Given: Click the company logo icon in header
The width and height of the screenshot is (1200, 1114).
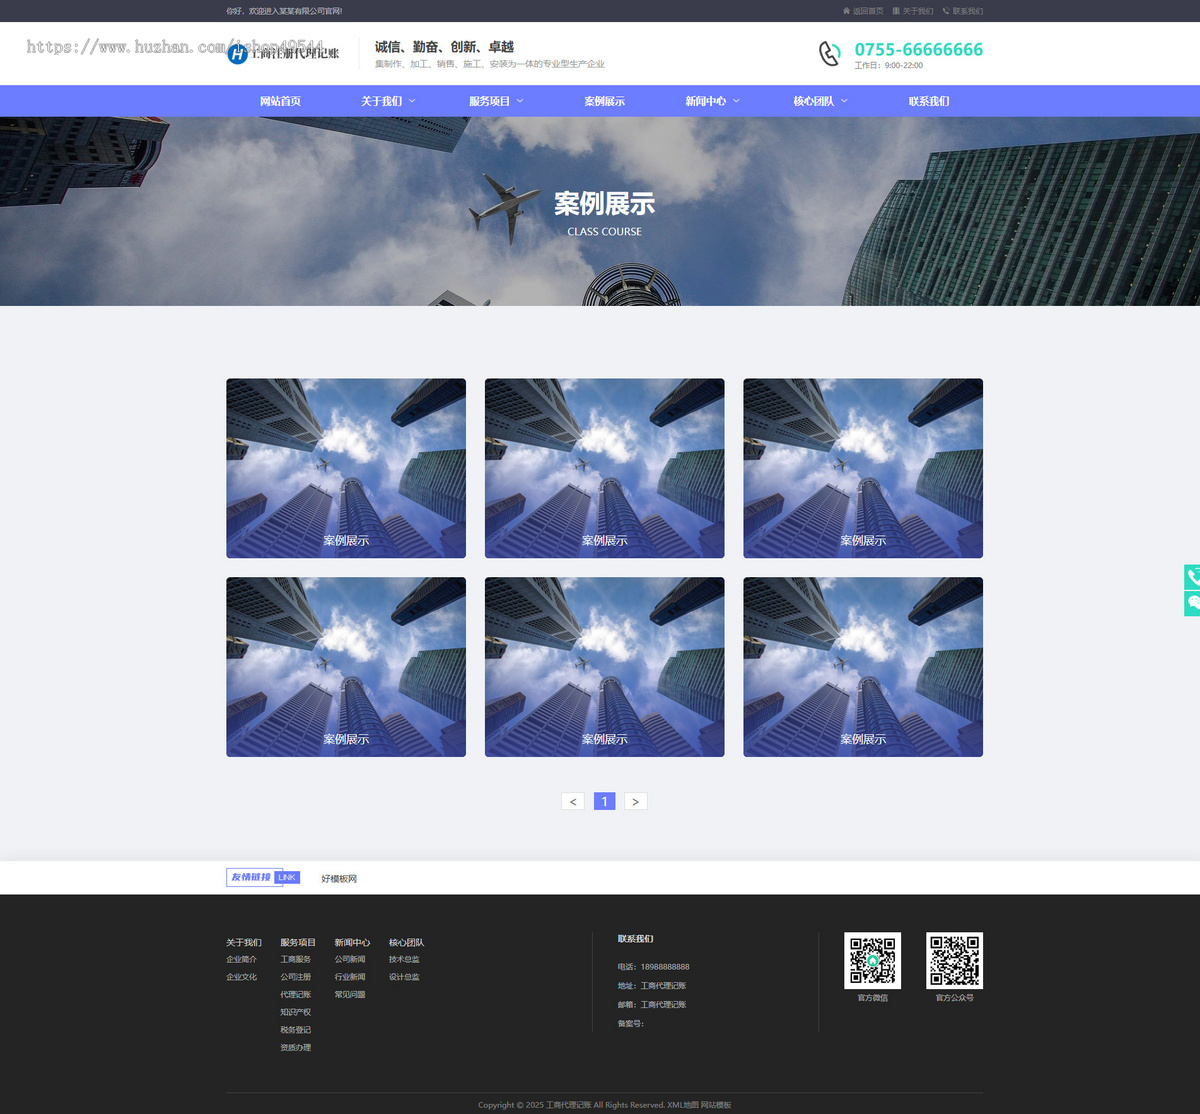Looking at the screenshot, I should [237, 54].
